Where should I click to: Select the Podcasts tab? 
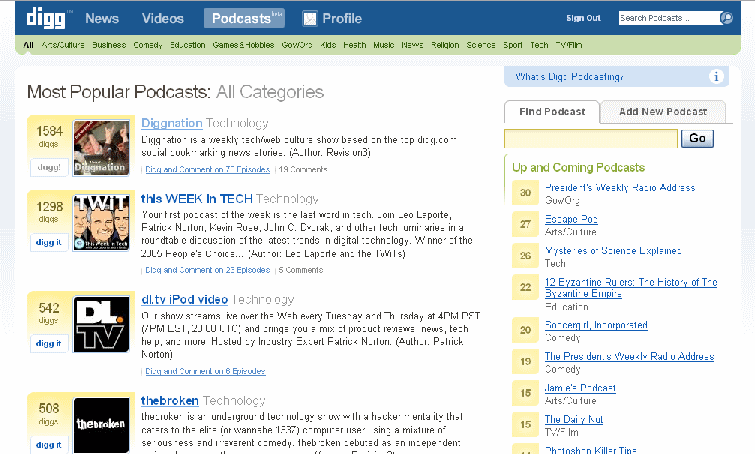click(245, 18)
